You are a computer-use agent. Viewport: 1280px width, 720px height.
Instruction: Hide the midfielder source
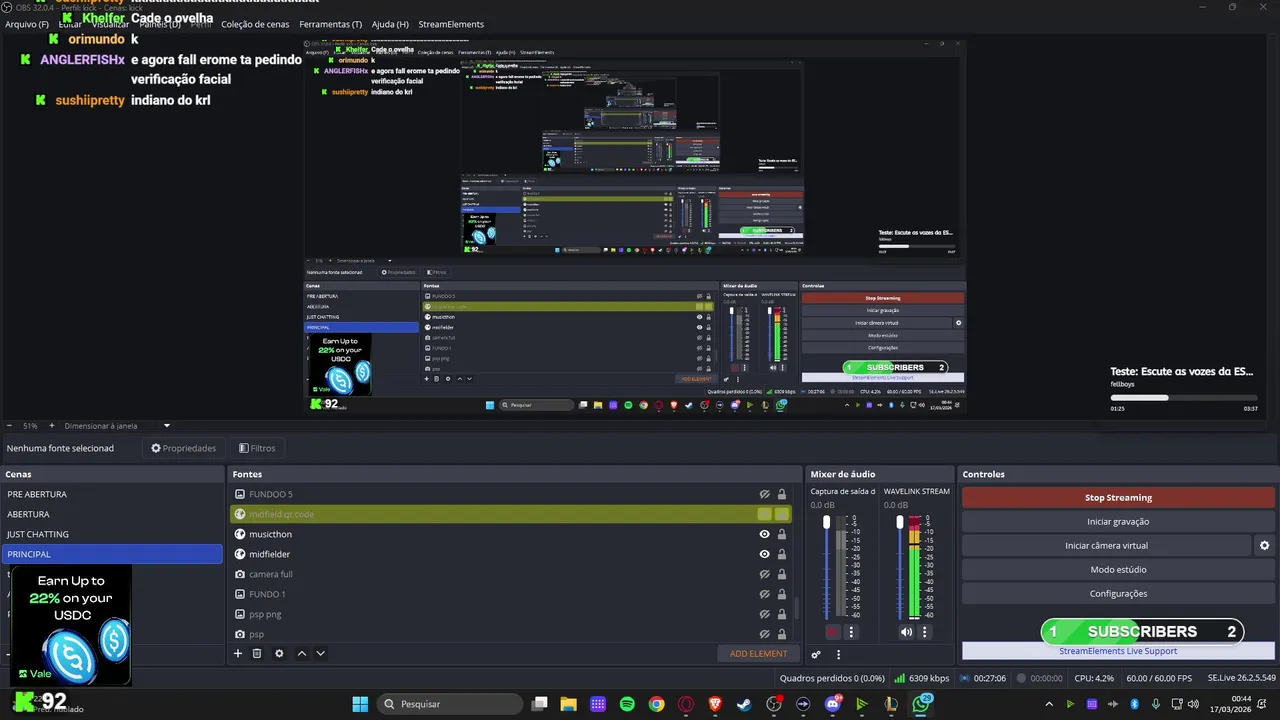click(764, 554)
